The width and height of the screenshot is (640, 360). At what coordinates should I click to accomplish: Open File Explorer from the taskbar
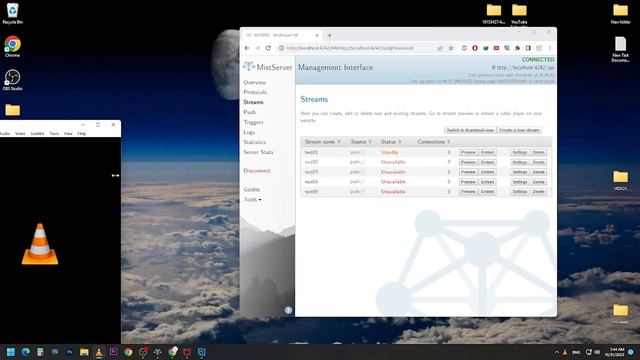tap(84, 352)
